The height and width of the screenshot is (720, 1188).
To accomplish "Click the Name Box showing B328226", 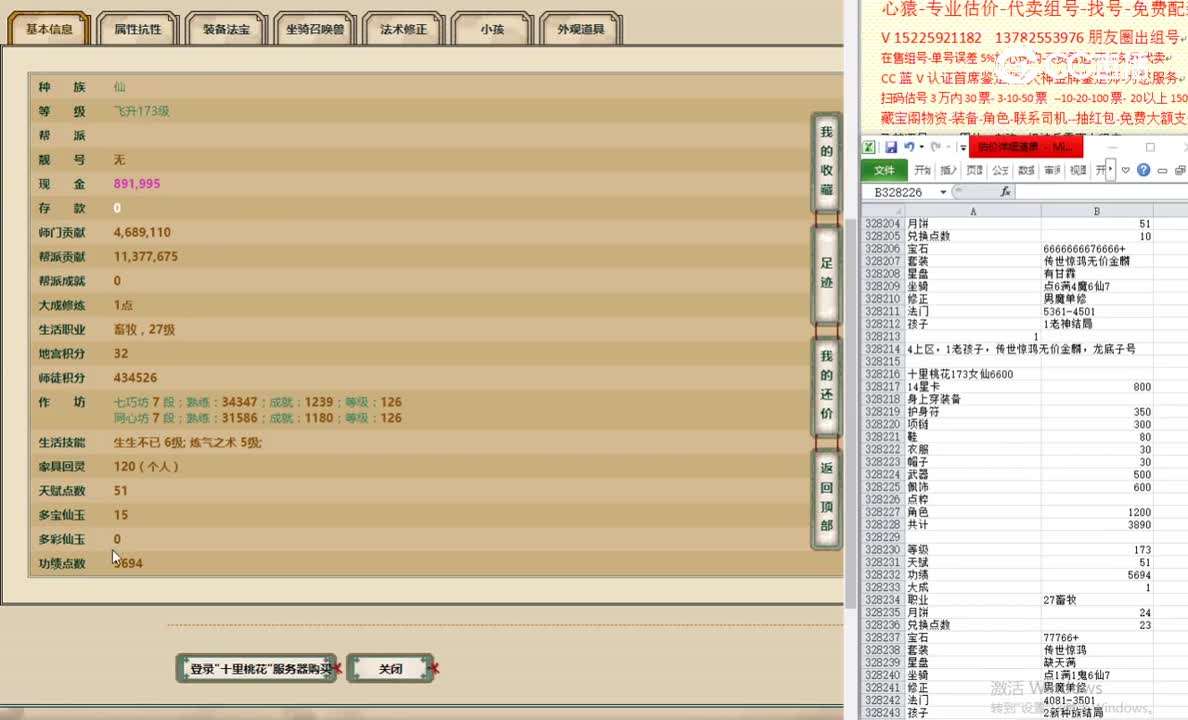I will [x=900, y=192].
